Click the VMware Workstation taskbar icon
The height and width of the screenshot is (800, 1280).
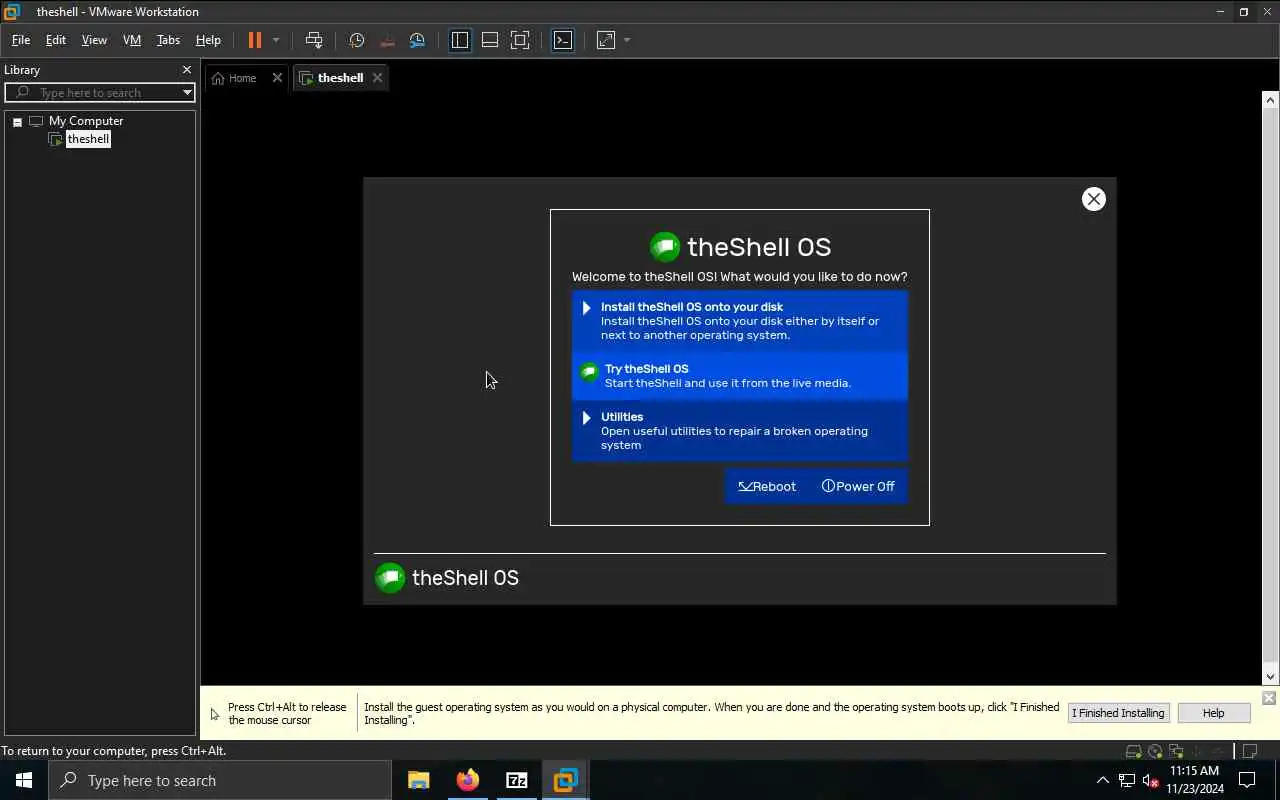tap(565, 780)
